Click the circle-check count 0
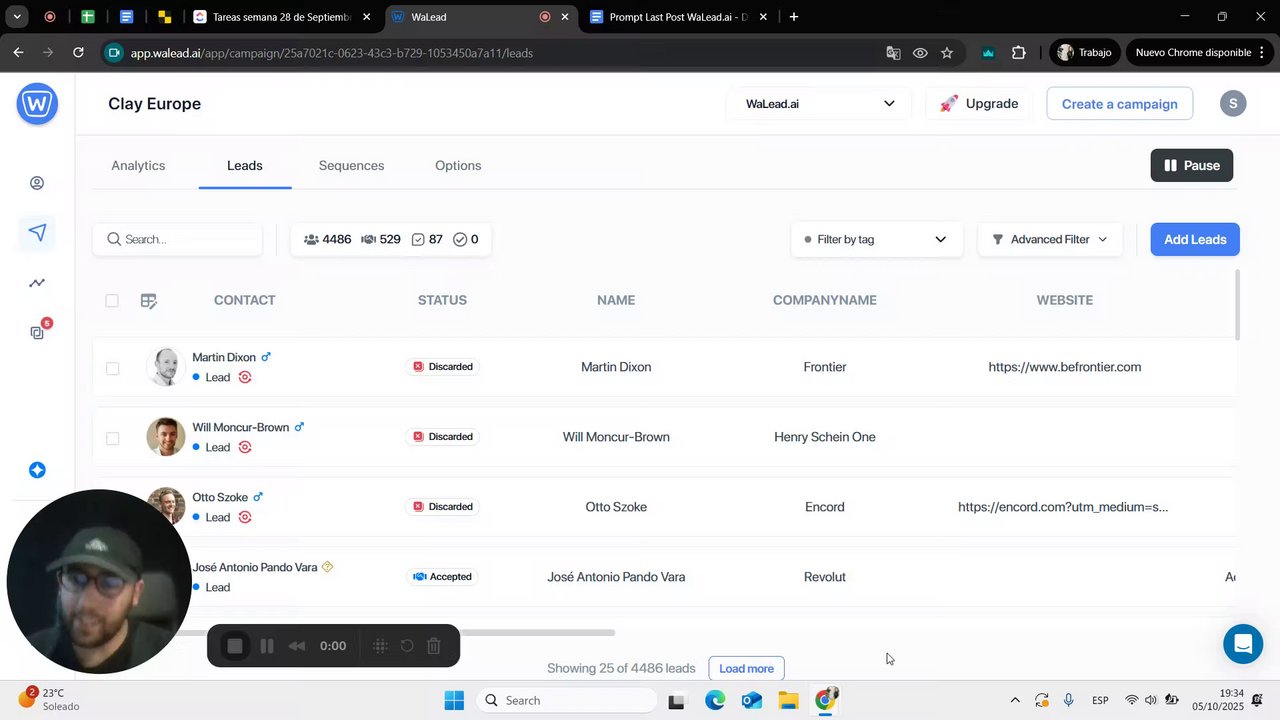The image size is (1280, 720). [466, 239]
